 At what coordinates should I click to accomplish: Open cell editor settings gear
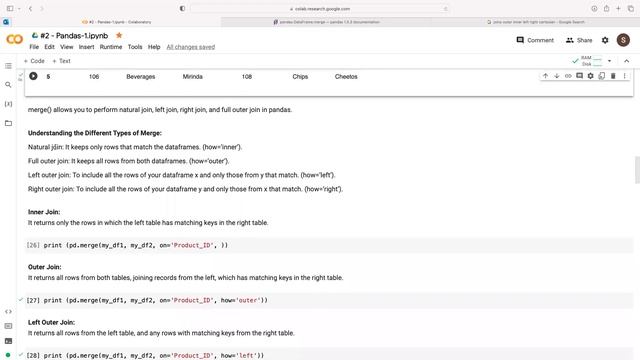(x=590, y=76)
